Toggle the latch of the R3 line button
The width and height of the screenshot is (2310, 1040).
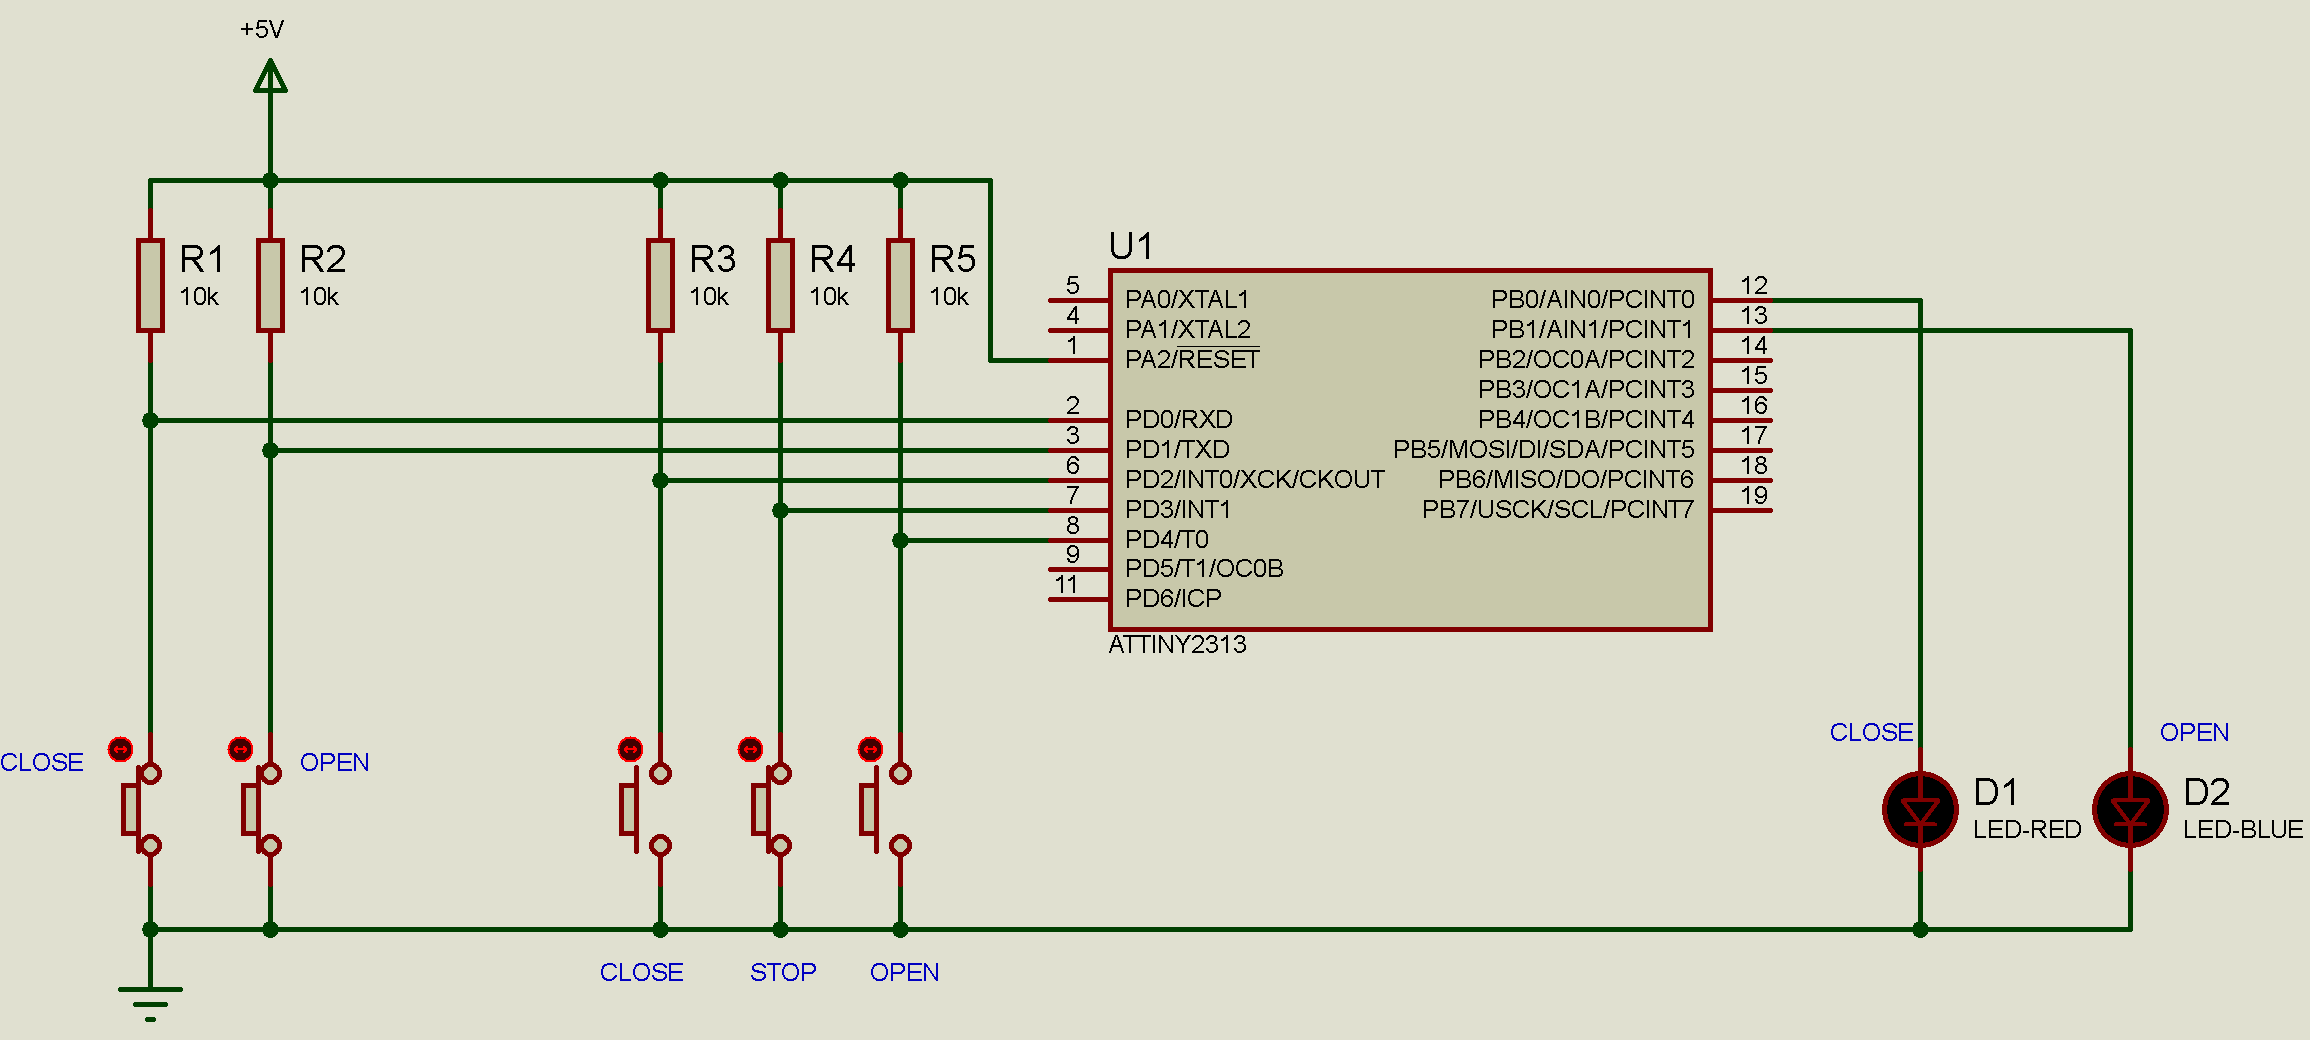click(x=630, y=749)
